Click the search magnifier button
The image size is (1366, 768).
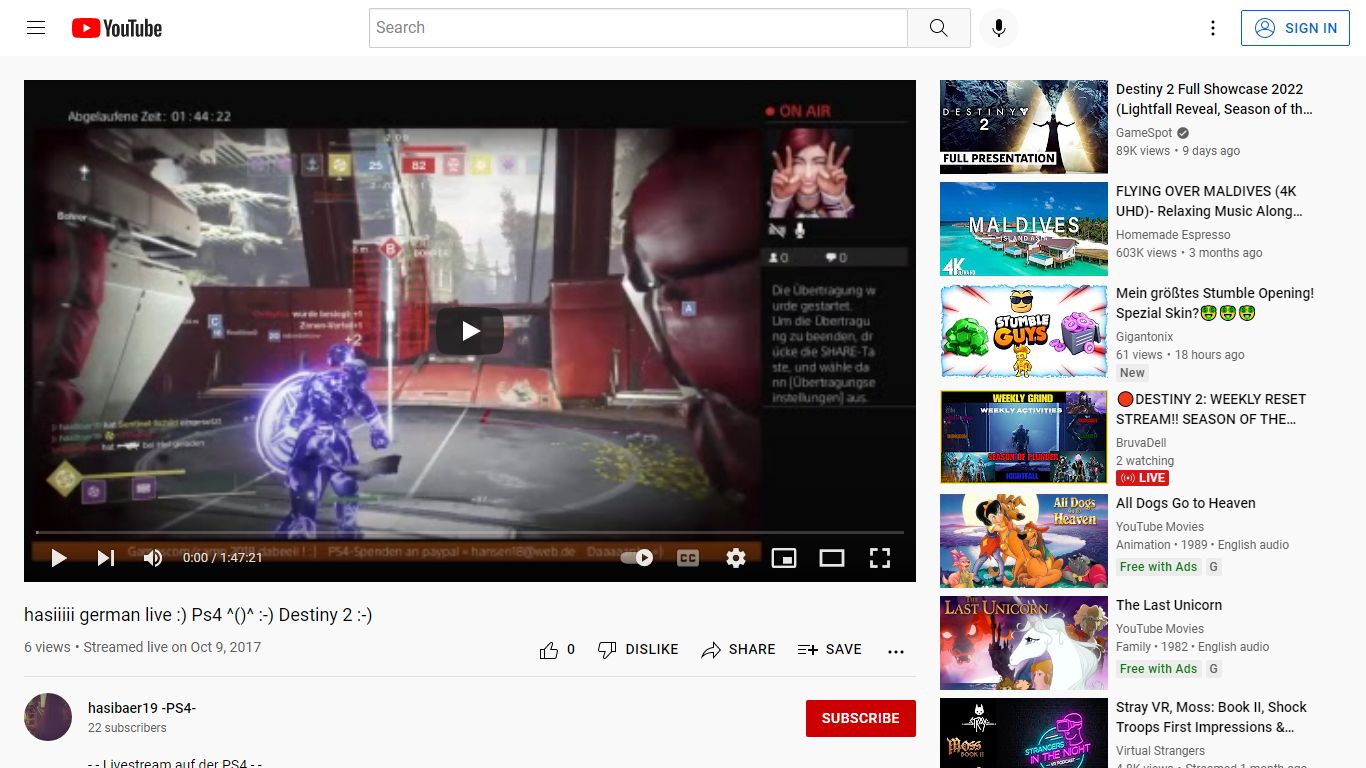click(x=938, y=28)
